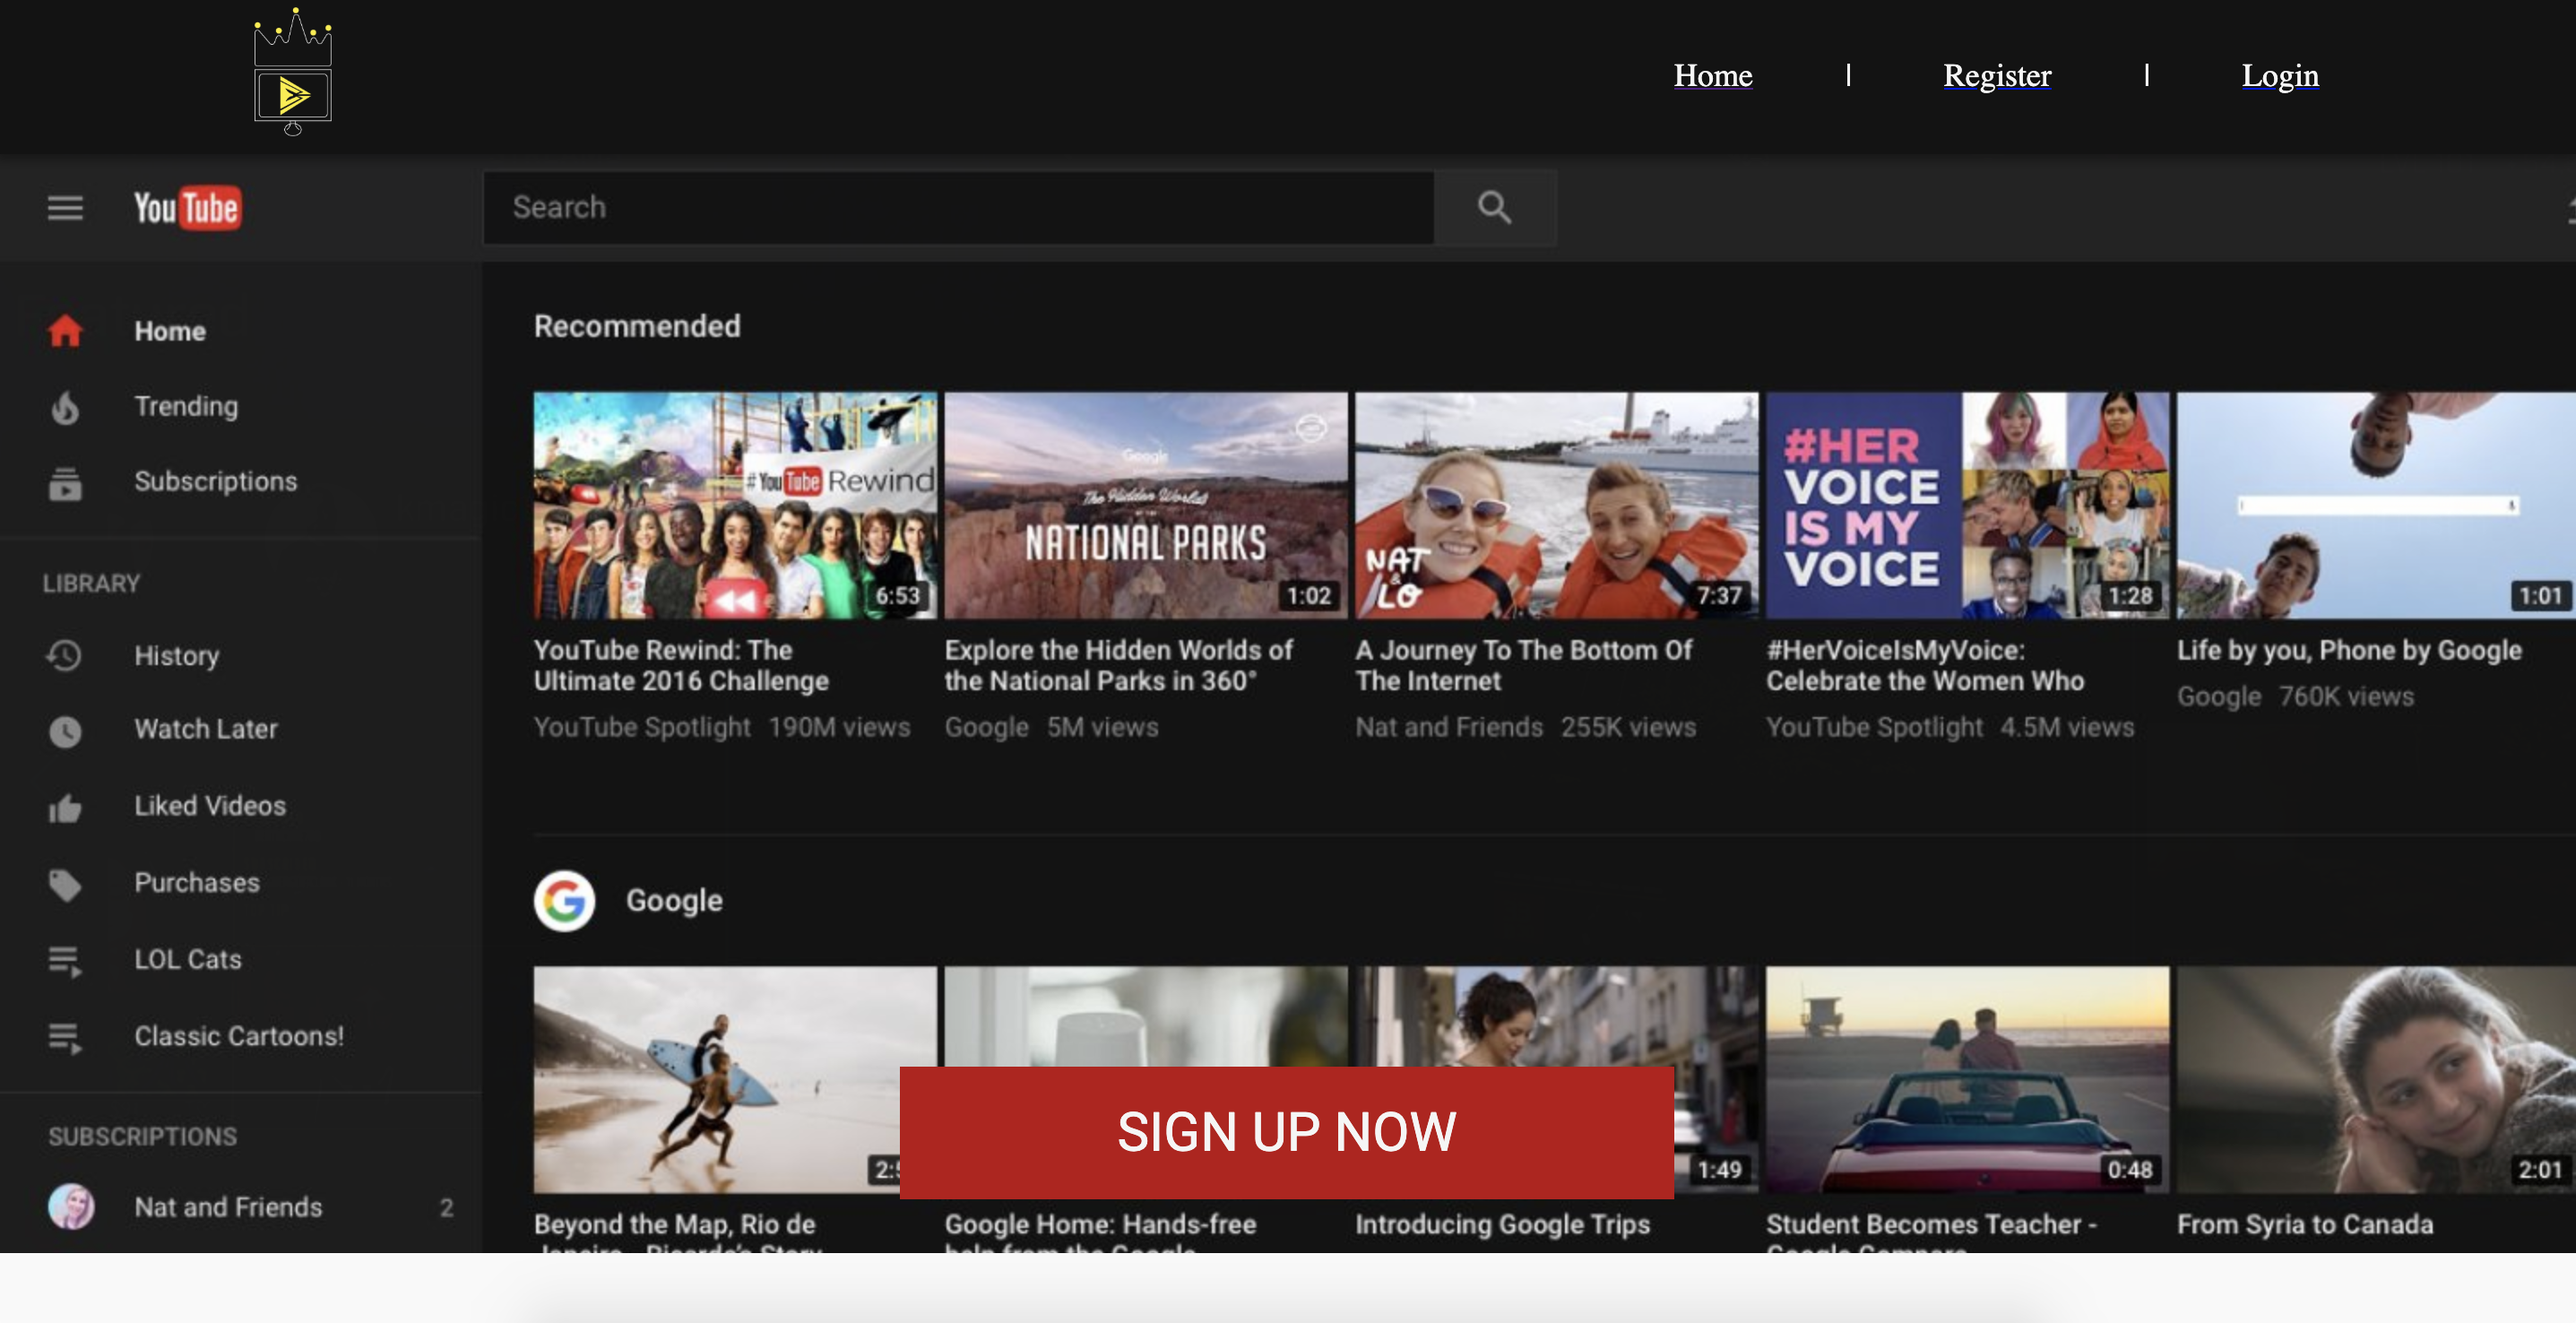Open Watch Later in the sidebar
Image resolution: width=2576 pixels, height=1323 pixels.
(206, 729)
